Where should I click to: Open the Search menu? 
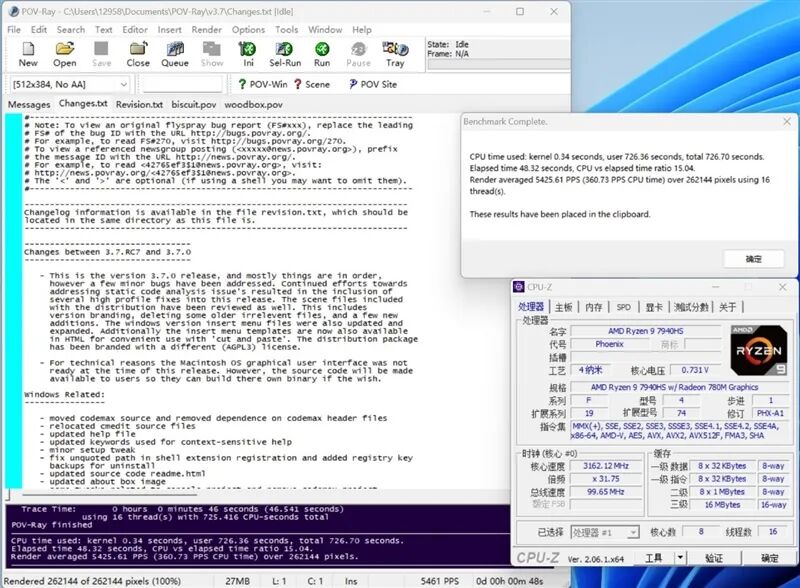pyautogui.click(x=71, y=30)
